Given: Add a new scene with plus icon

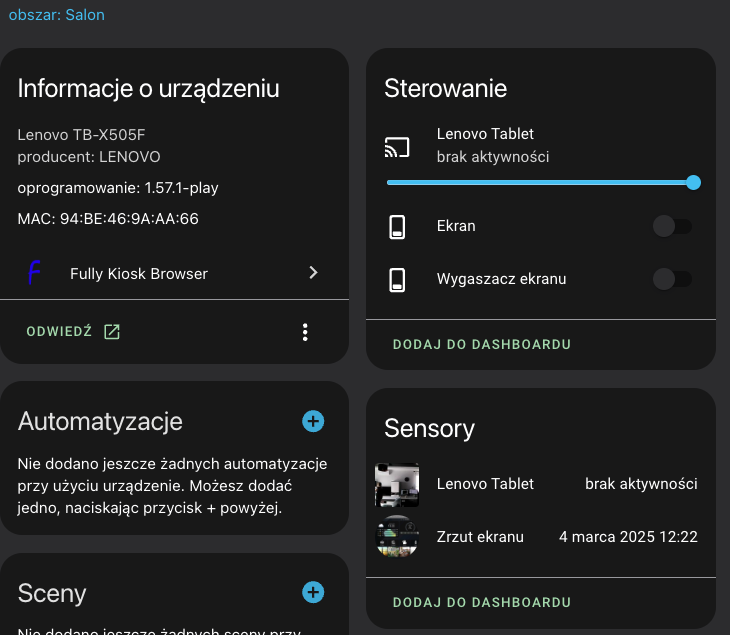Looking at the screenshot, I should pos(313,593).
